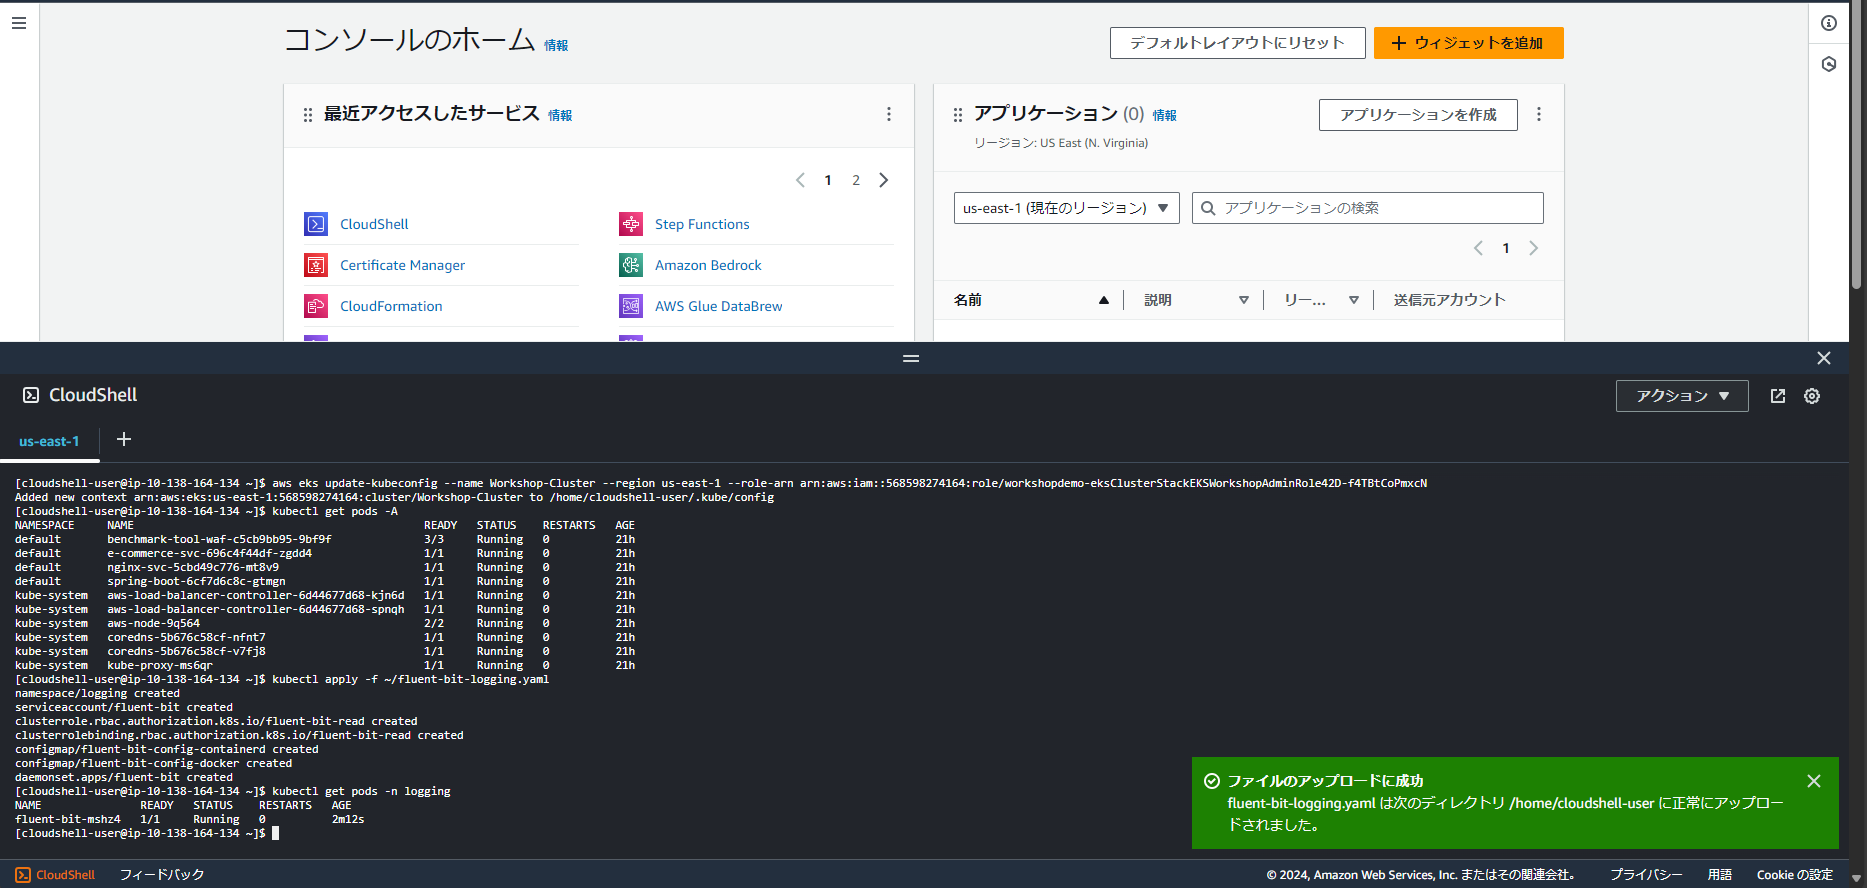Open the hamburger navigation menu

click(x=19, y=23)
